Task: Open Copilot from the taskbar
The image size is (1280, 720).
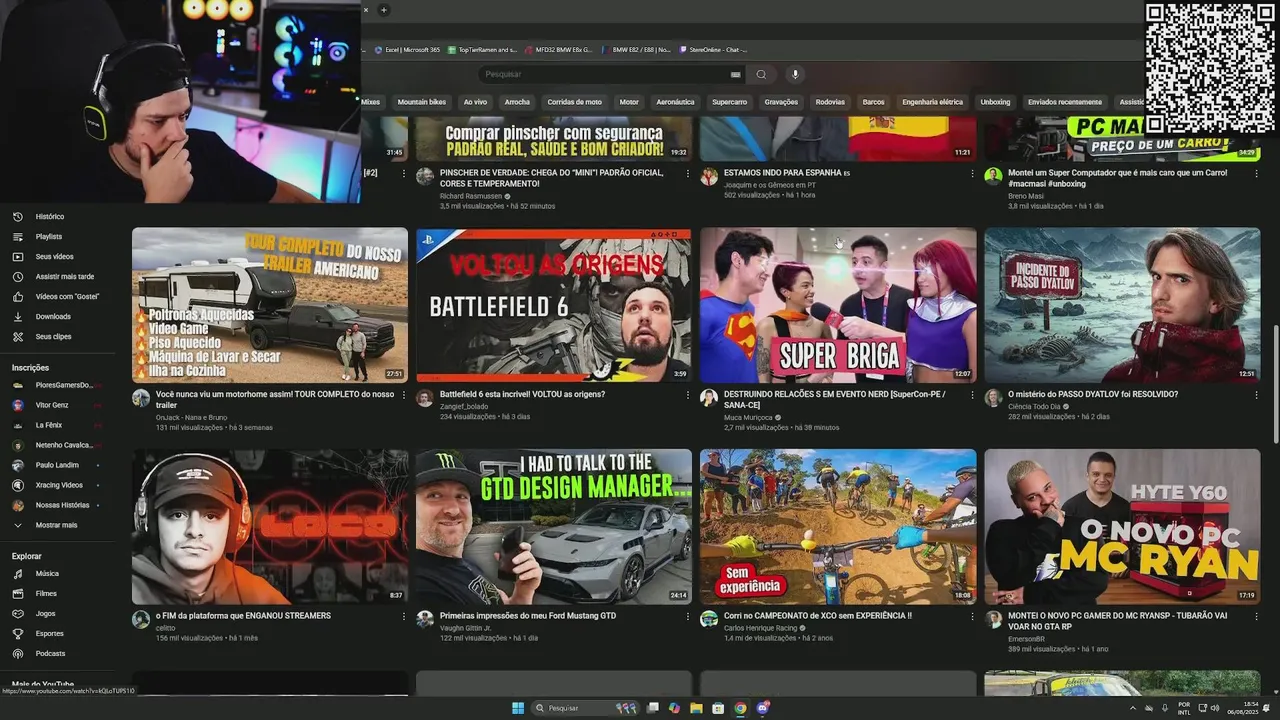Action: pos(674,708)
